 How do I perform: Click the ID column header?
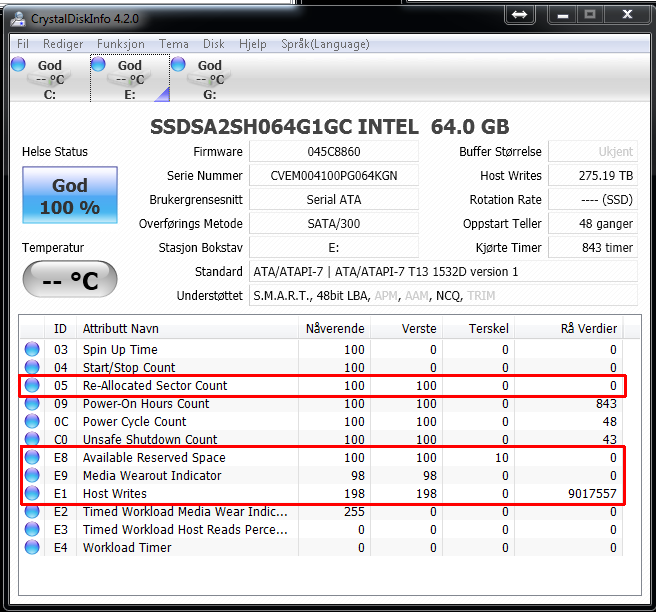click(x=60, y=328)
